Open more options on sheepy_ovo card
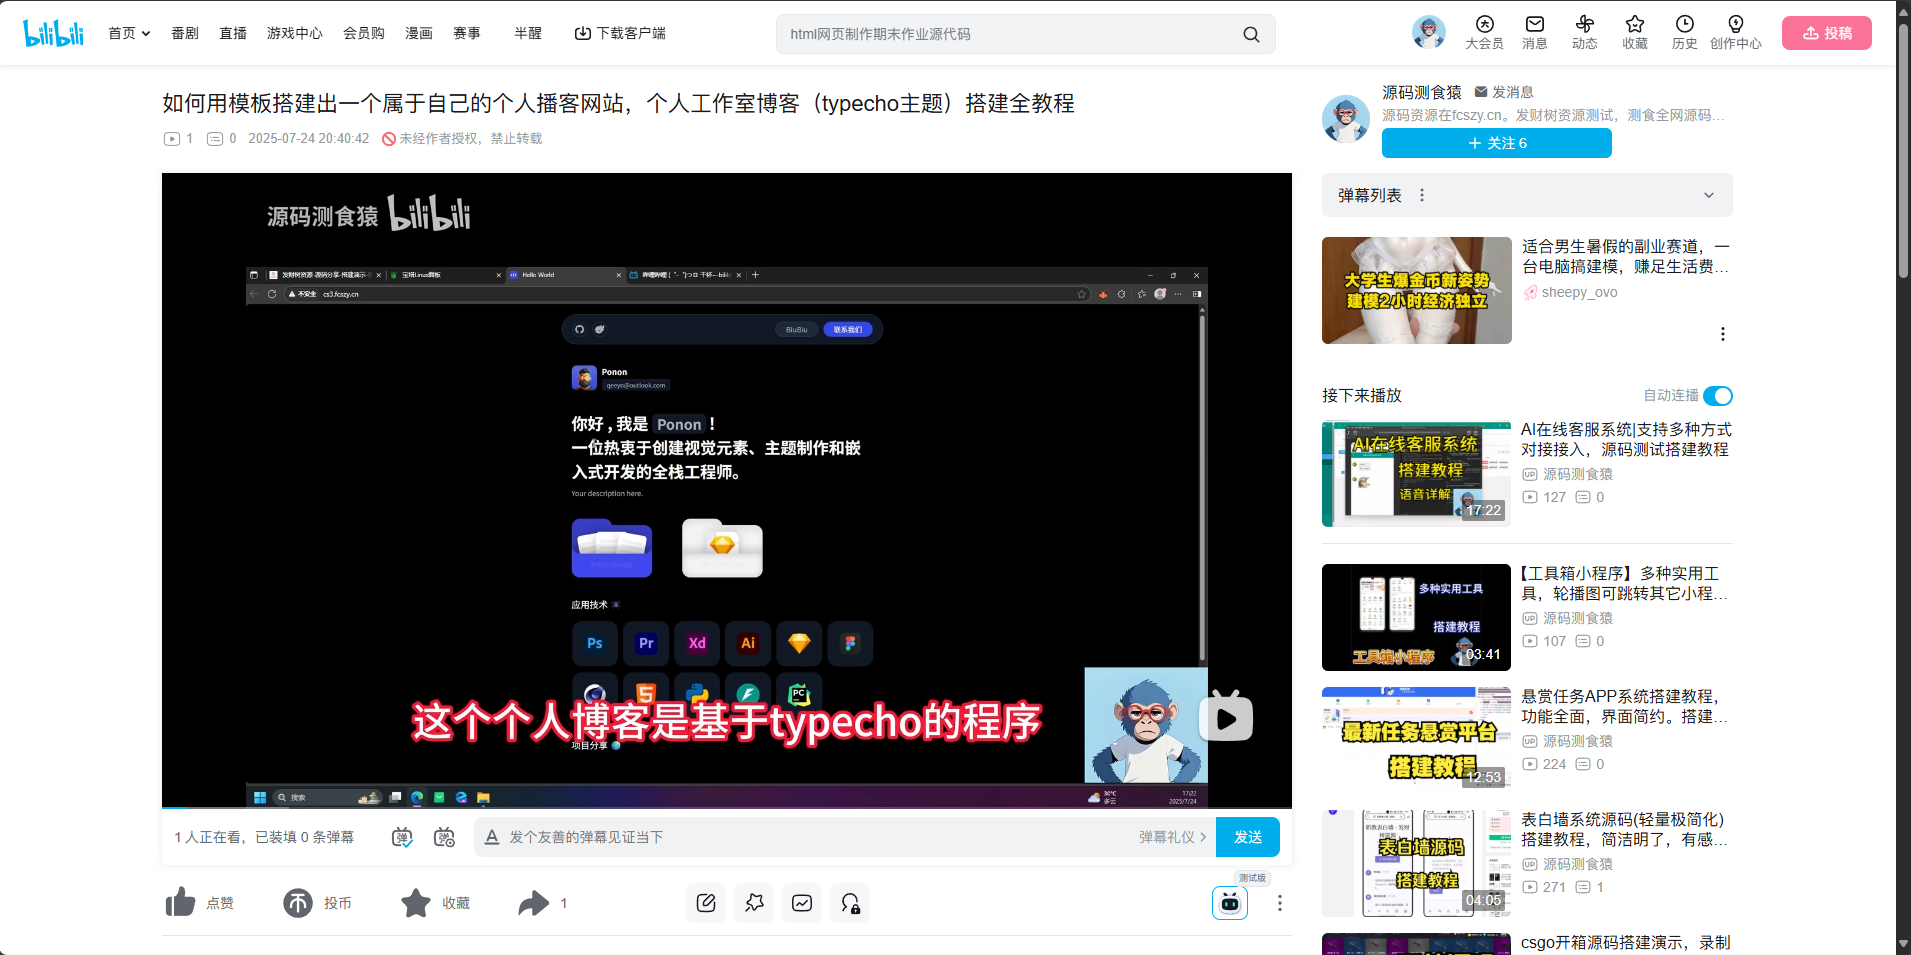Image resolution: width=1911 pixels, height=955 pixels. [x=1723, y=334]
